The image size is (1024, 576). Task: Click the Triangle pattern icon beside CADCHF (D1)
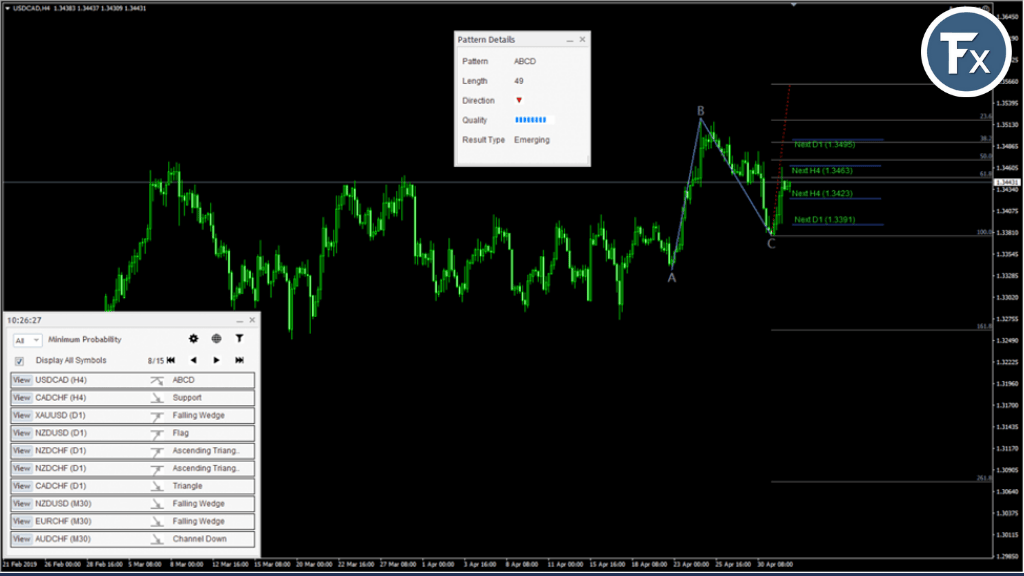156,486
